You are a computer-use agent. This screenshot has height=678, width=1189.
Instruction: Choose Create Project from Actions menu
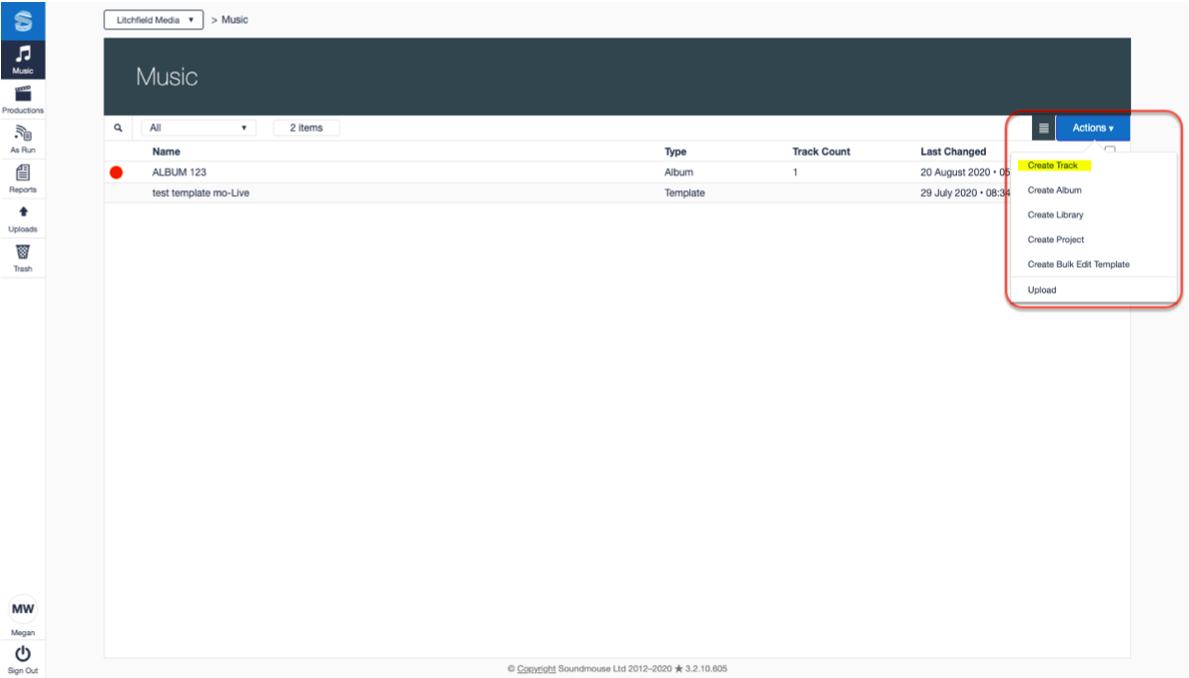1056,240
